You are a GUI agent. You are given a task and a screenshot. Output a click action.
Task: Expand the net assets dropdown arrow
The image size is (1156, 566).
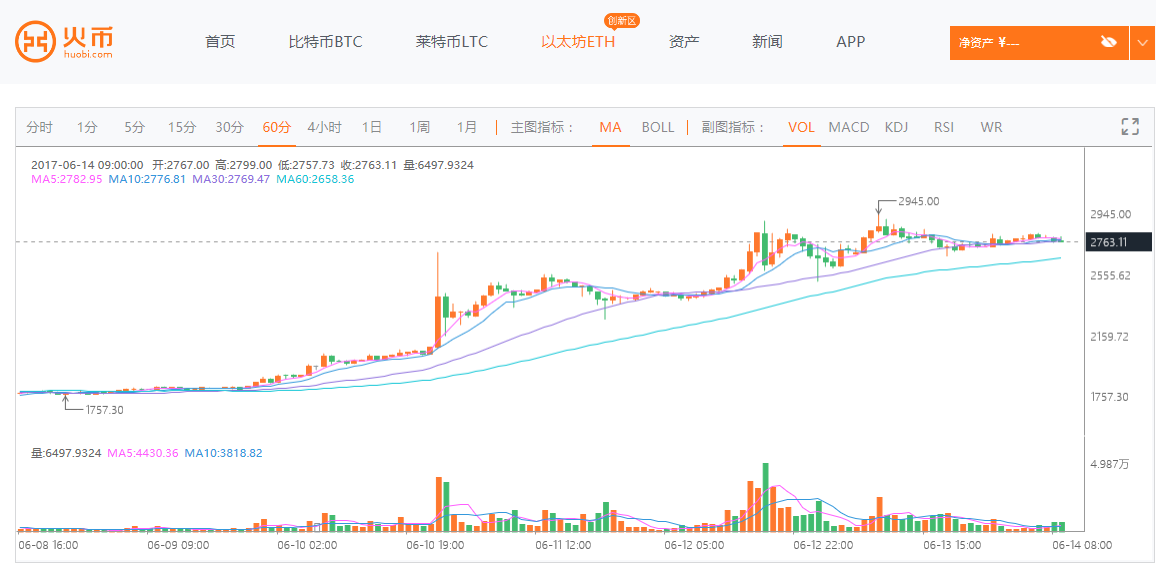click(1143, 42)
